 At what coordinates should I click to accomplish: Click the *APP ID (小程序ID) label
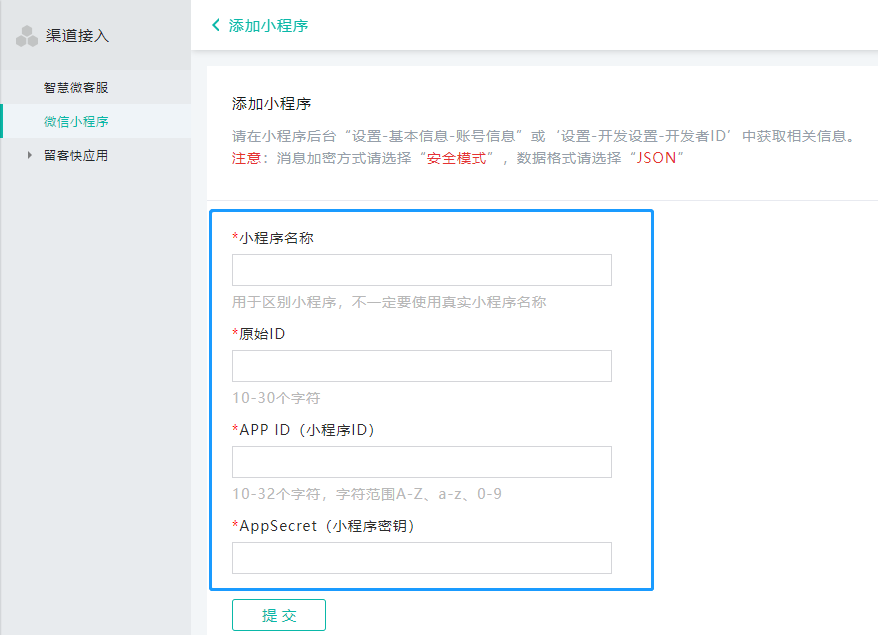303,430
